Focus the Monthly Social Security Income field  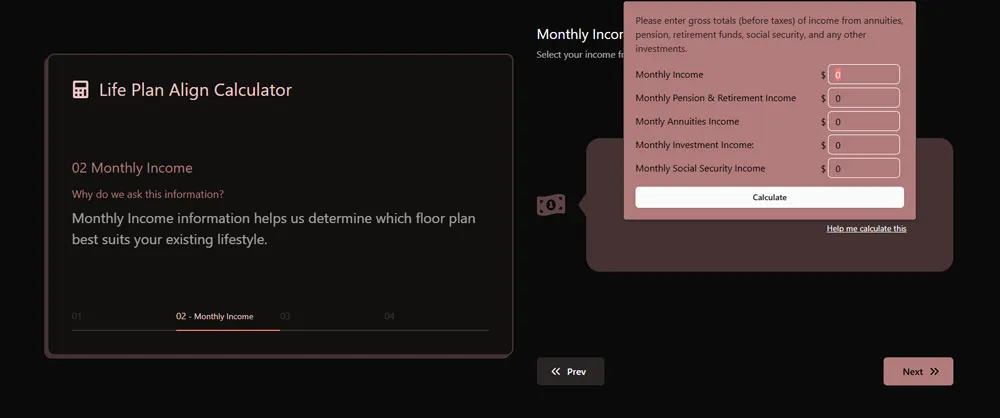pos(864,168)
